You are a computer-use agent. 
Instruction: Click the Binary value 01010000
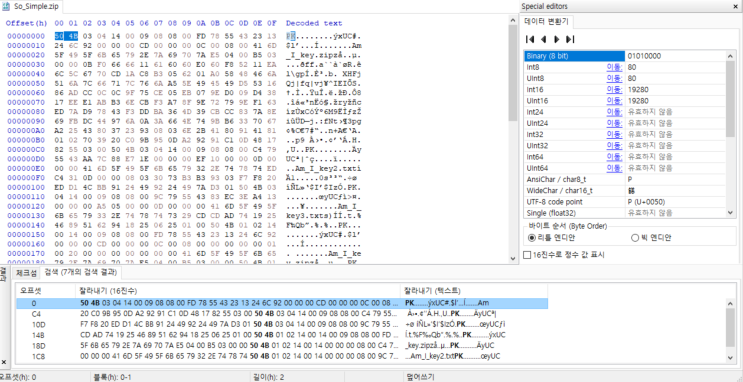click(x=644, y=56)
